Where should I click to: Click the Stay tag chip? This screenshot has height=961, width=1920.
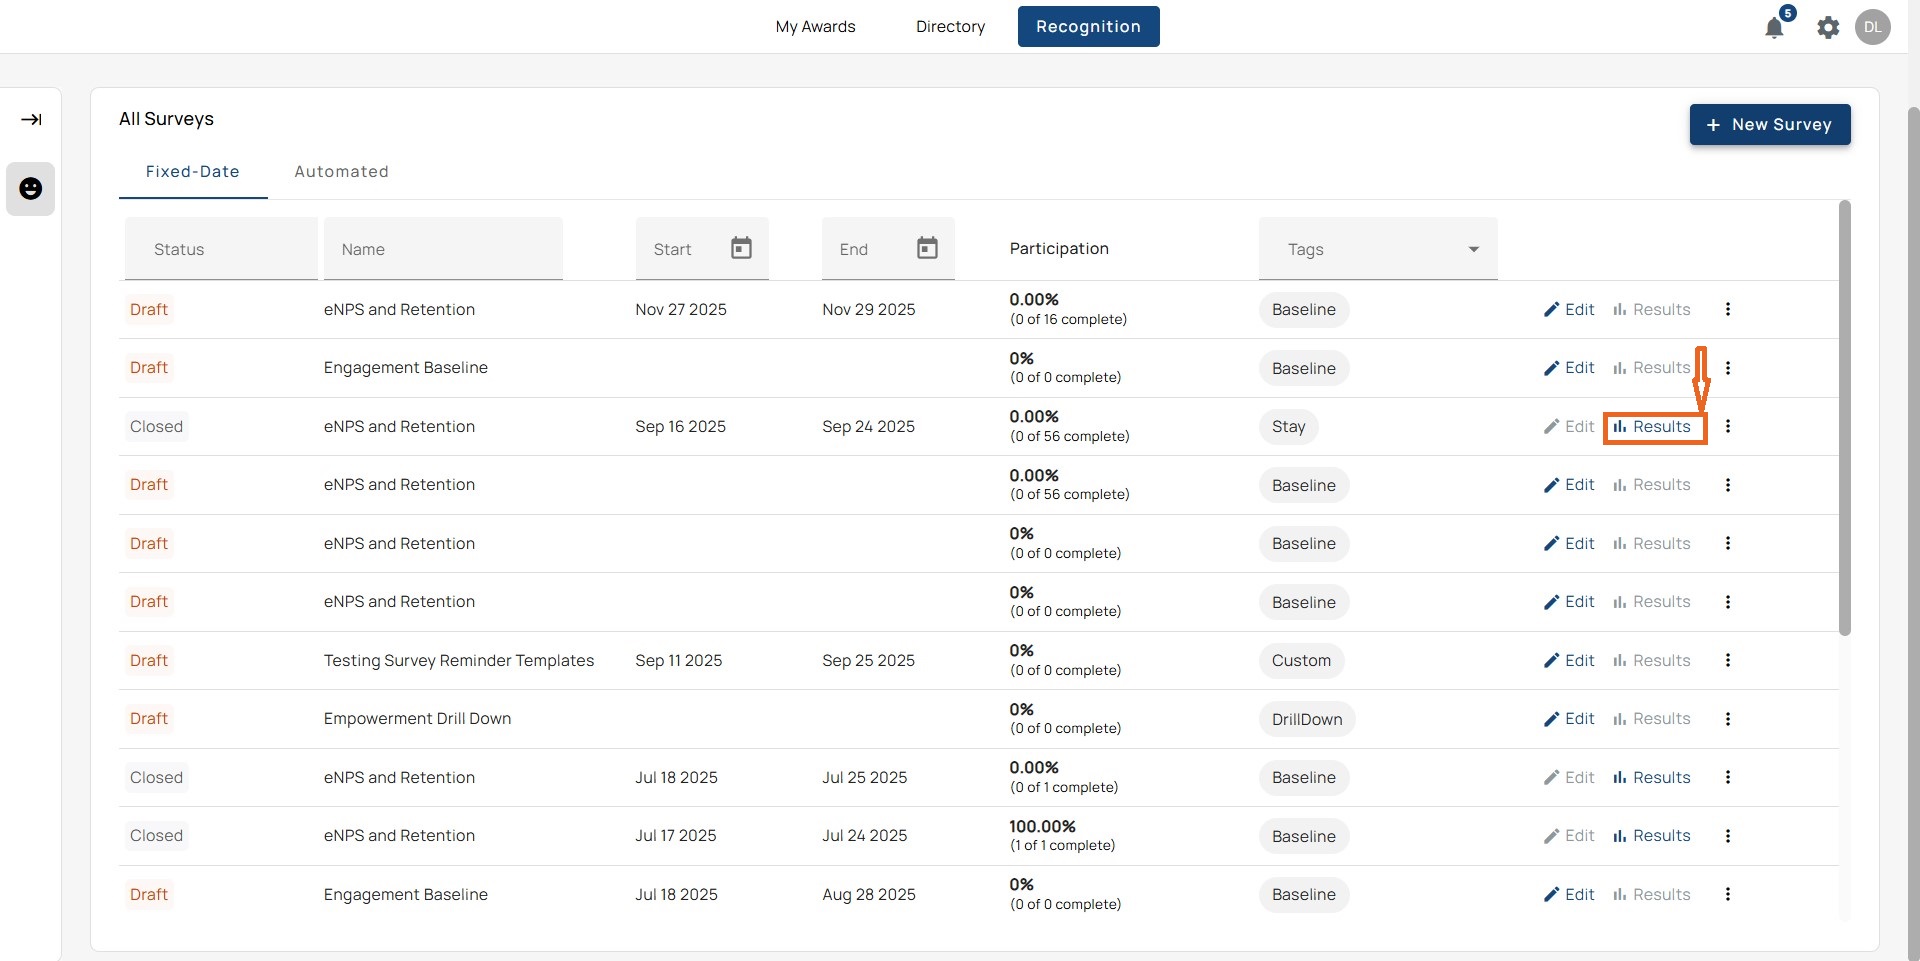(1288, 427)
